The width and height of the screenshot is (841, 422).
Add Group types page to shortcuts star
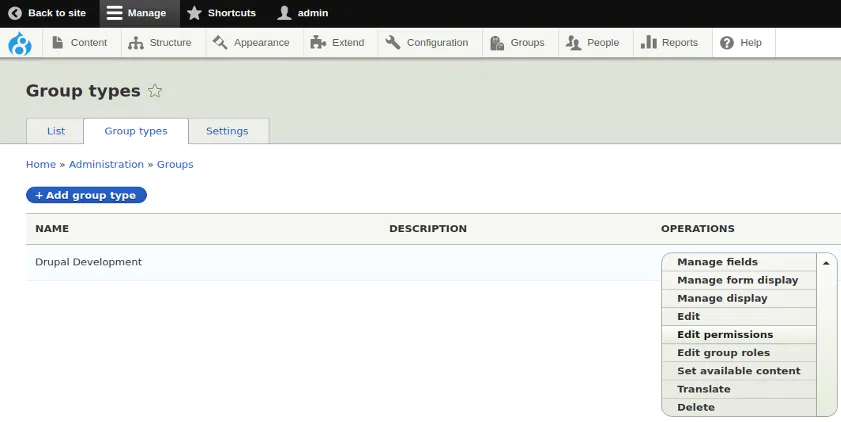point(155,91)
